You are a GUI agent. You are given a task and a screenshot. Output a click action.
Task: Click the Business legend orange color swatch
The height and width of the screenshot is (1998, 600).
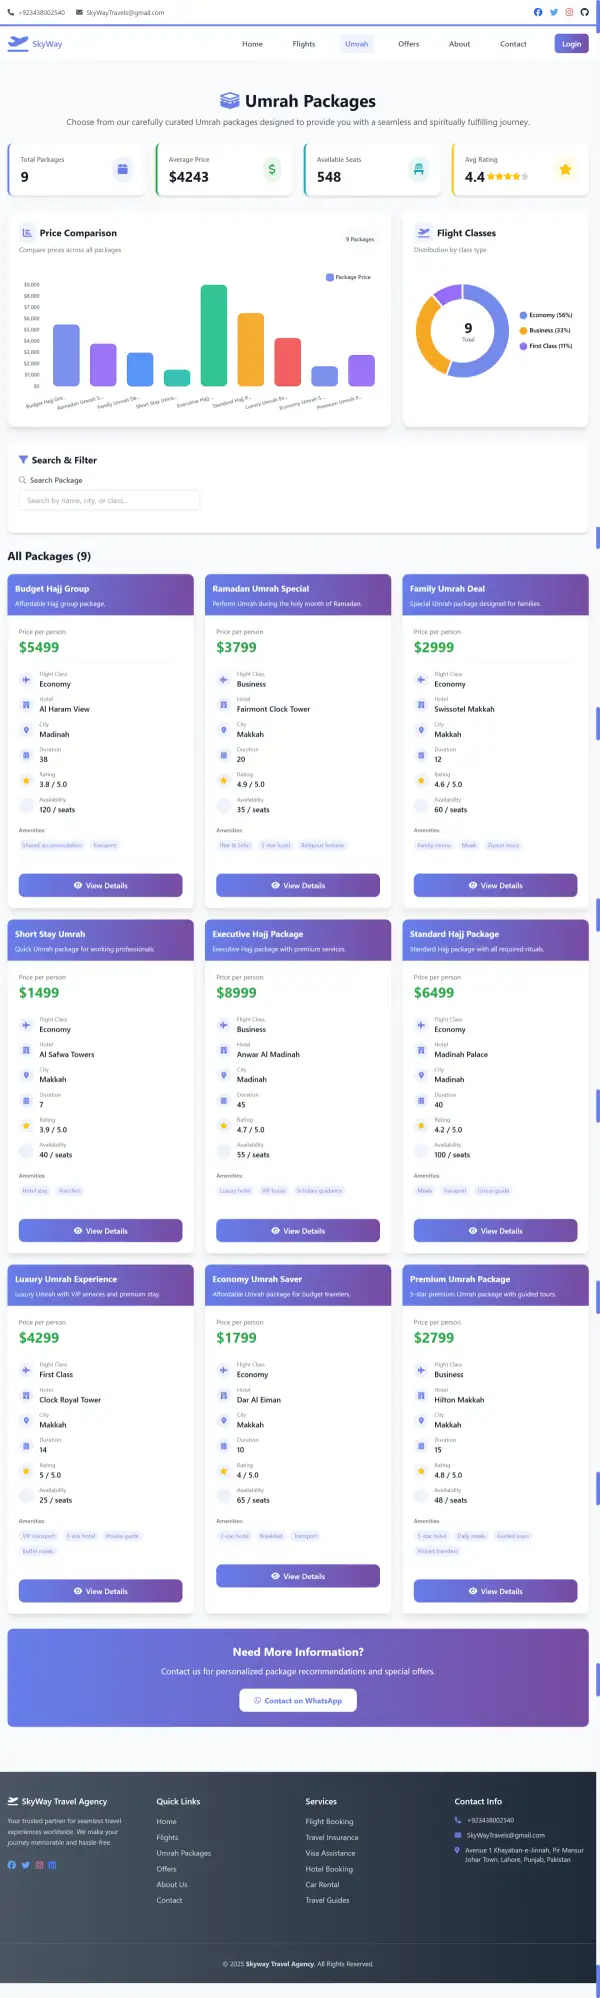pyautogui.click(x=523, y=330)
